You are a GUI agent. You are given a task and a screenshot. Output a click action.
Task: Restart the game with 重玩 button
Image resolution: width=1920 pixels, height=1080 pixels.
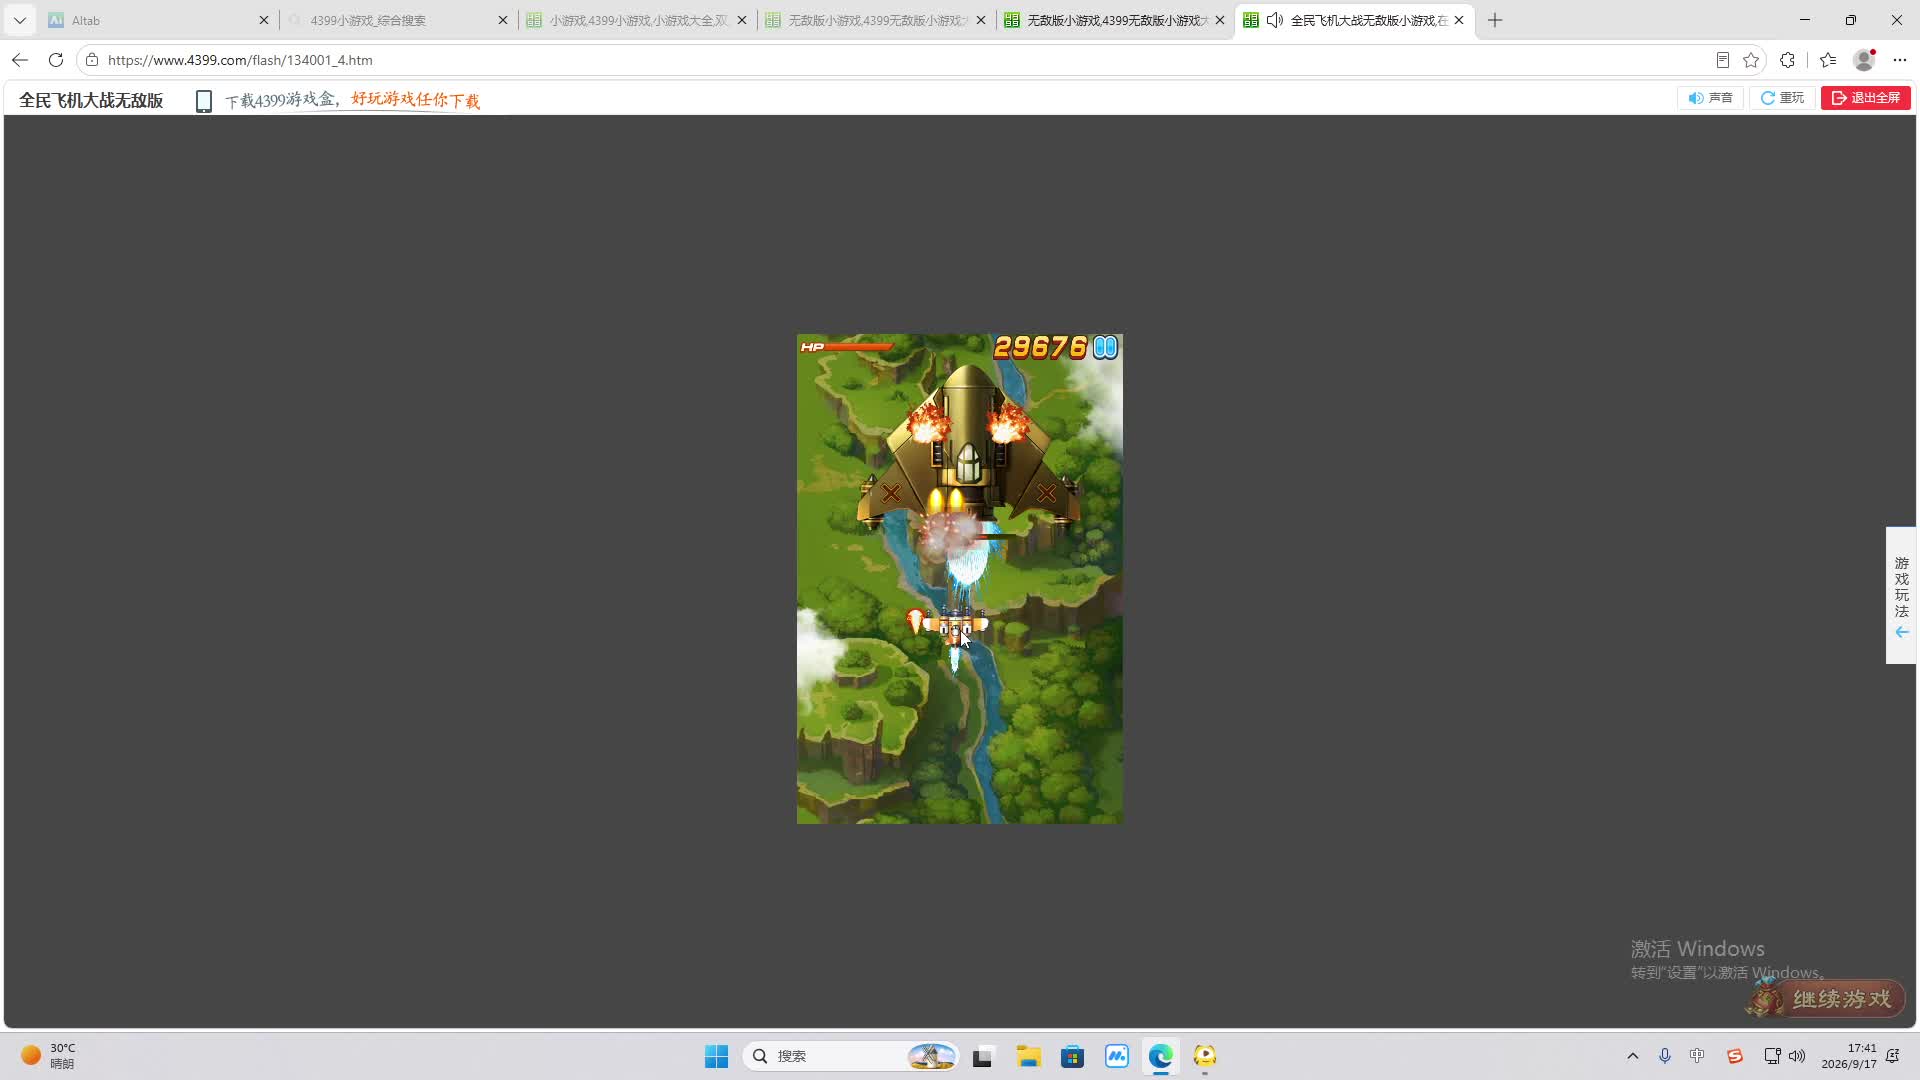[1782, 98]
